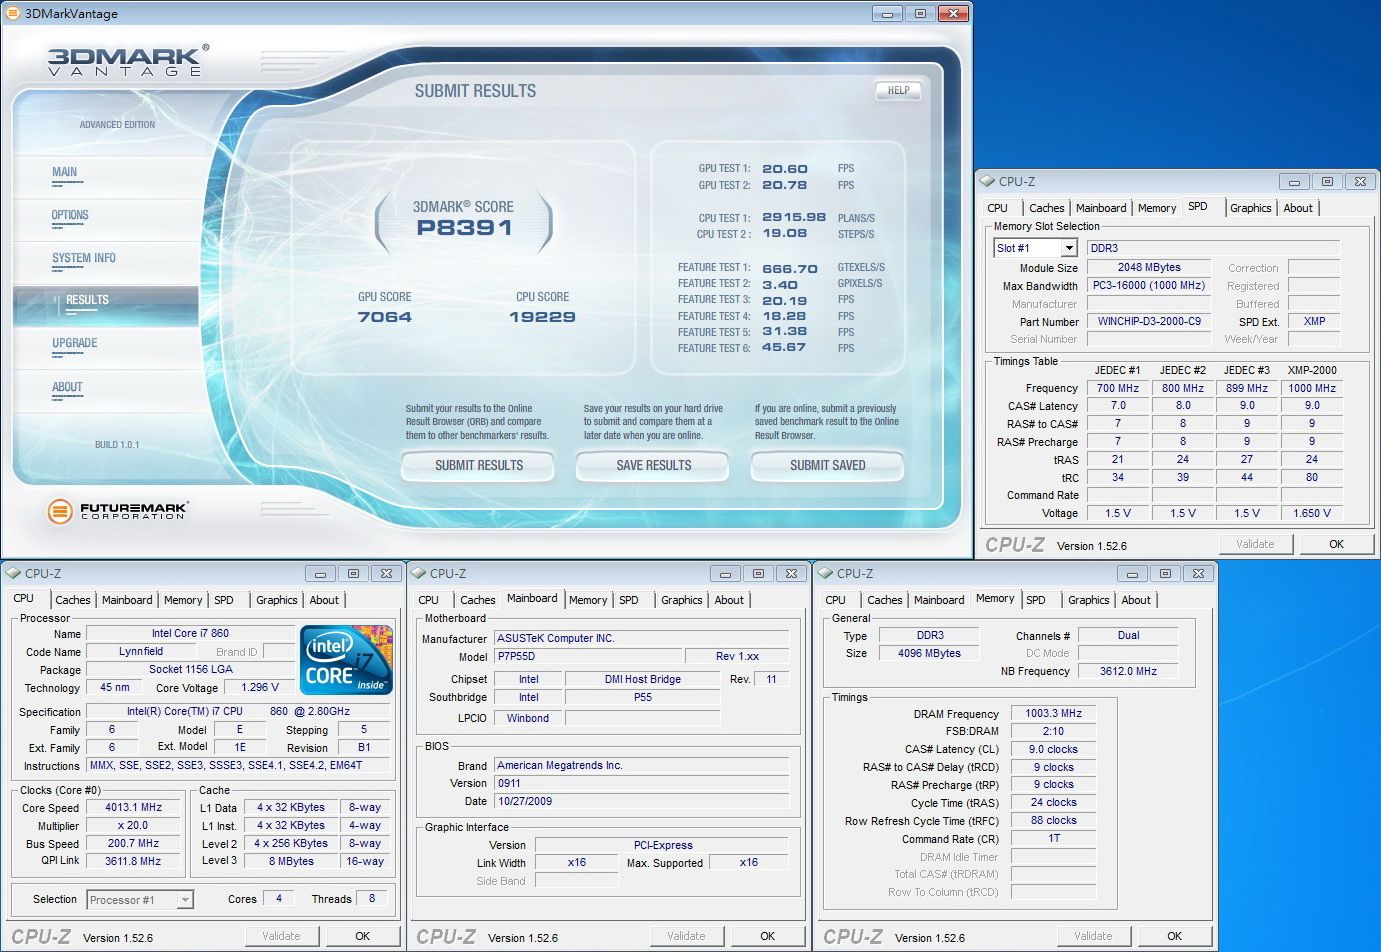Open the Main section in 3DMark Vantage
Screen dimensions: 1381x952
click(65, 172)
